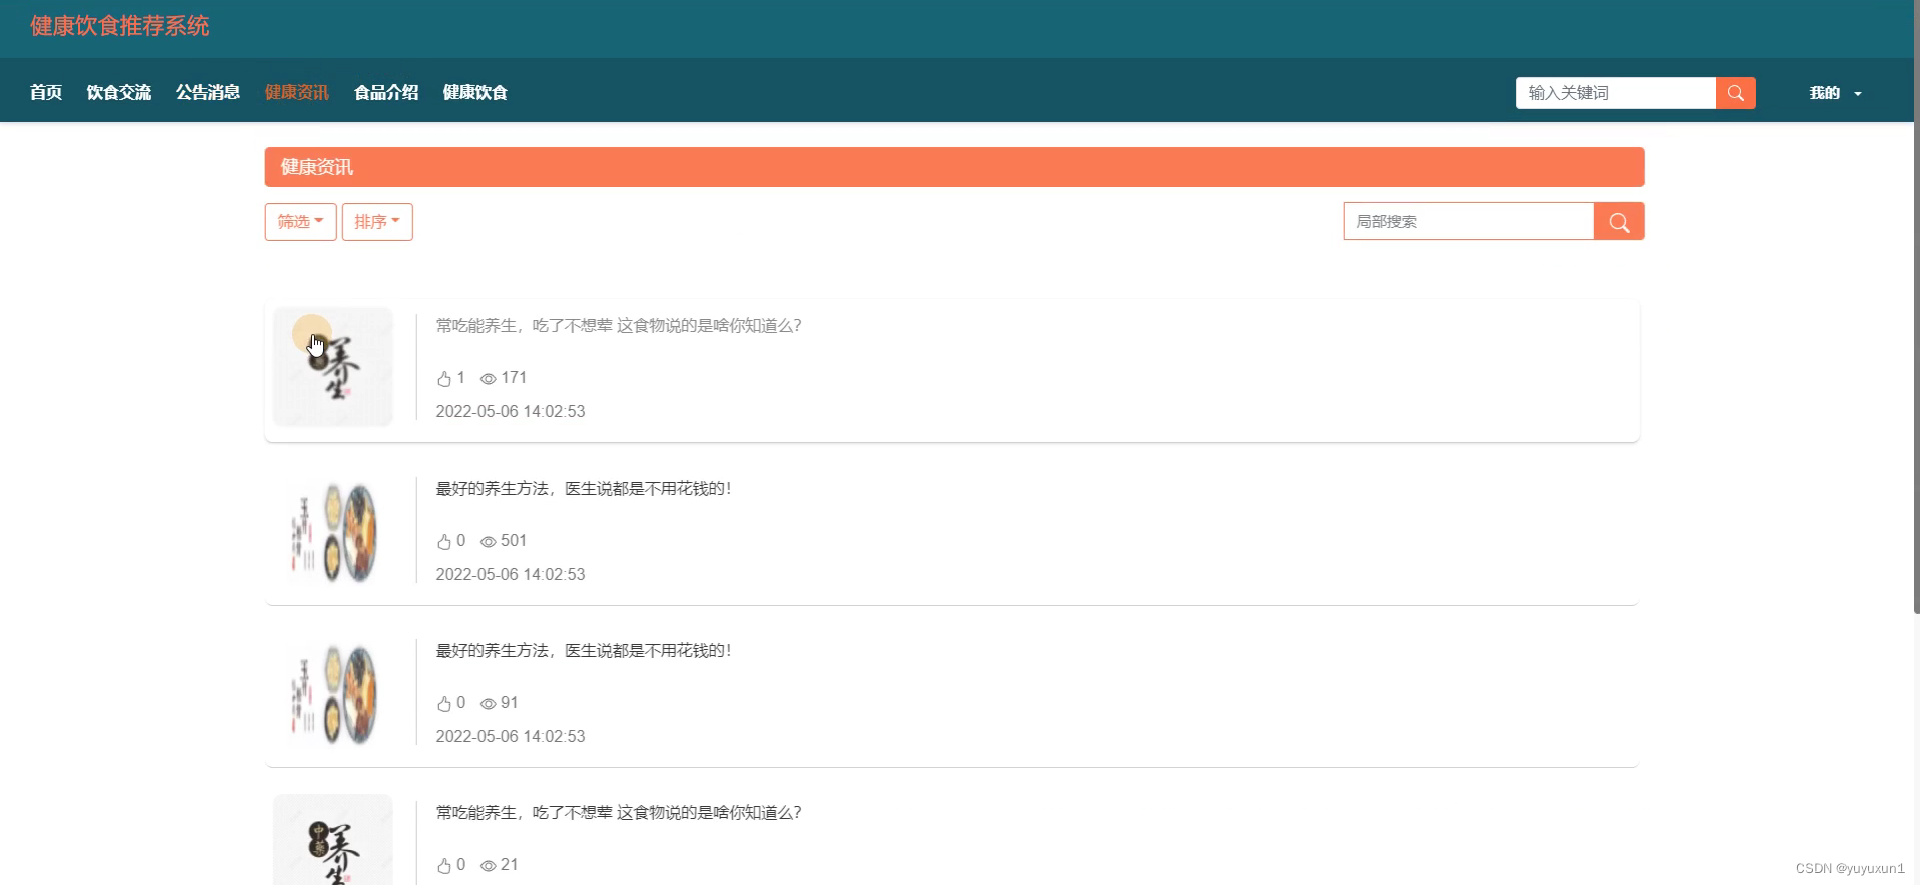Open 饮食交流 navigation item
1920x885 pixels.
point(119,92)
